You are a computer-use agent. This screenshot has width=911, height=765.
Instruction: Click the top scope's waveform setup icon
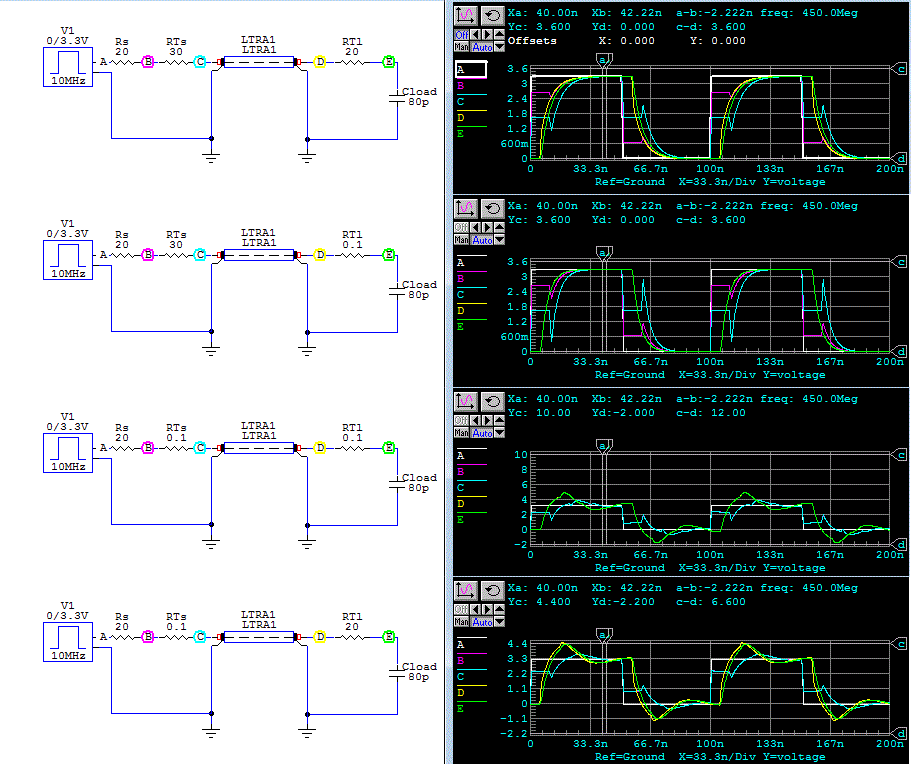tap(465, 16)
